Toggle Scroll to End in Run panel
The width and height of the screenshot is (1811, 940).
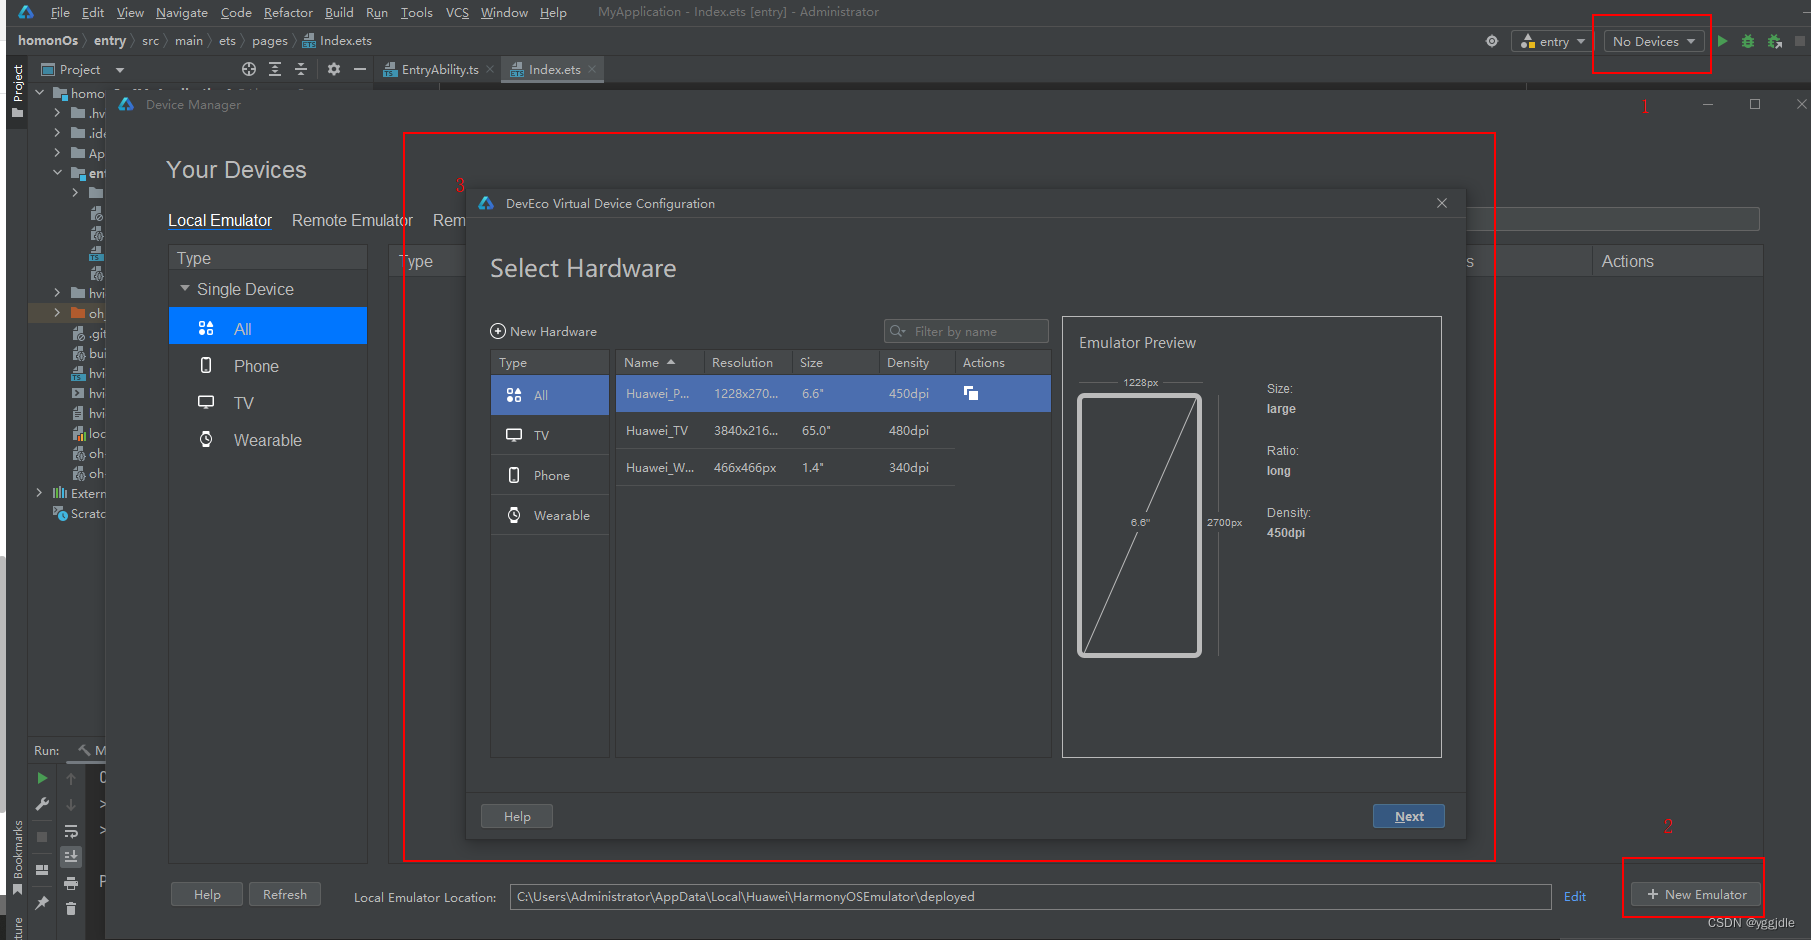(x=71, y=857)
